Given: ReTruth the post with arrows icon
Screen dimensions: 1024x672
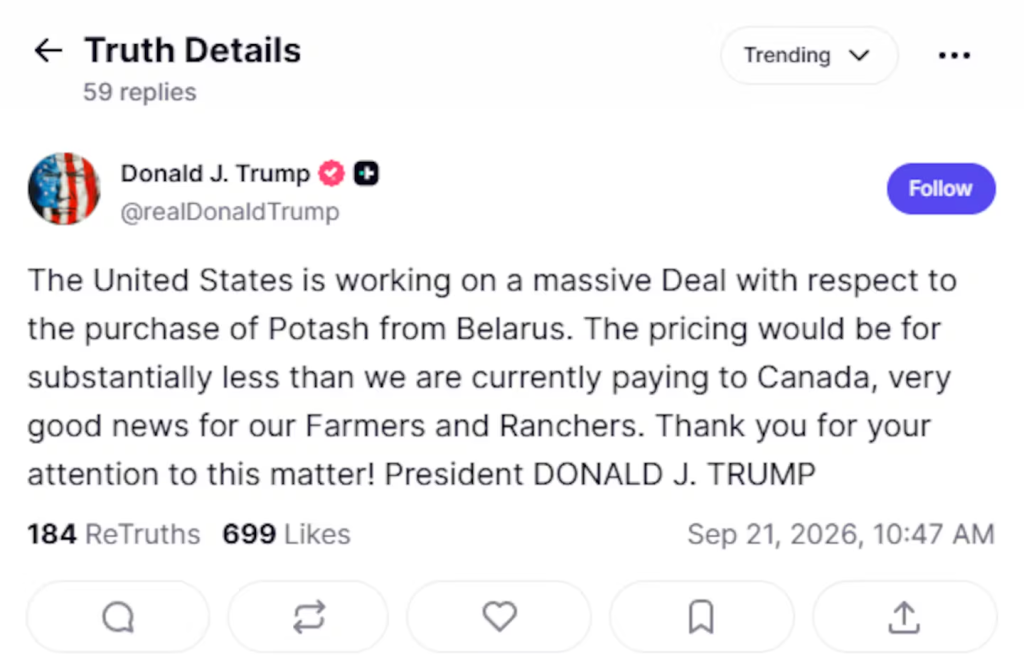Looking at the screenshot, I should click(308, 617).
